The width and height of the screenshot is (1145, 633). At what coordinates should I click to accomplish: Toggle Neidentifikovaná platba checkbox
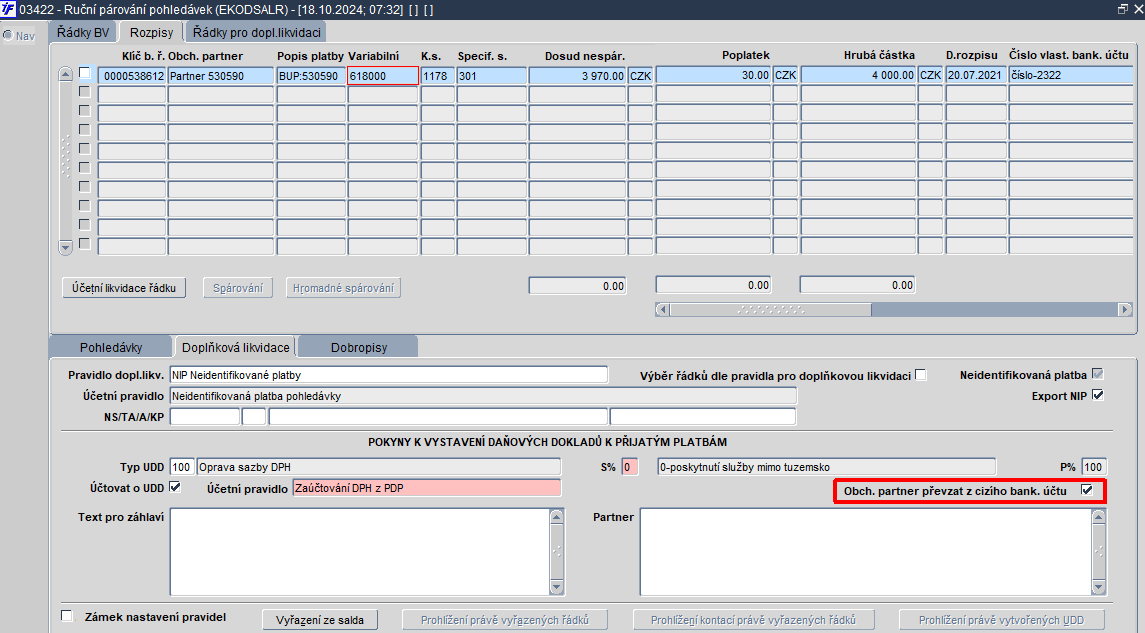point(1098,374)
